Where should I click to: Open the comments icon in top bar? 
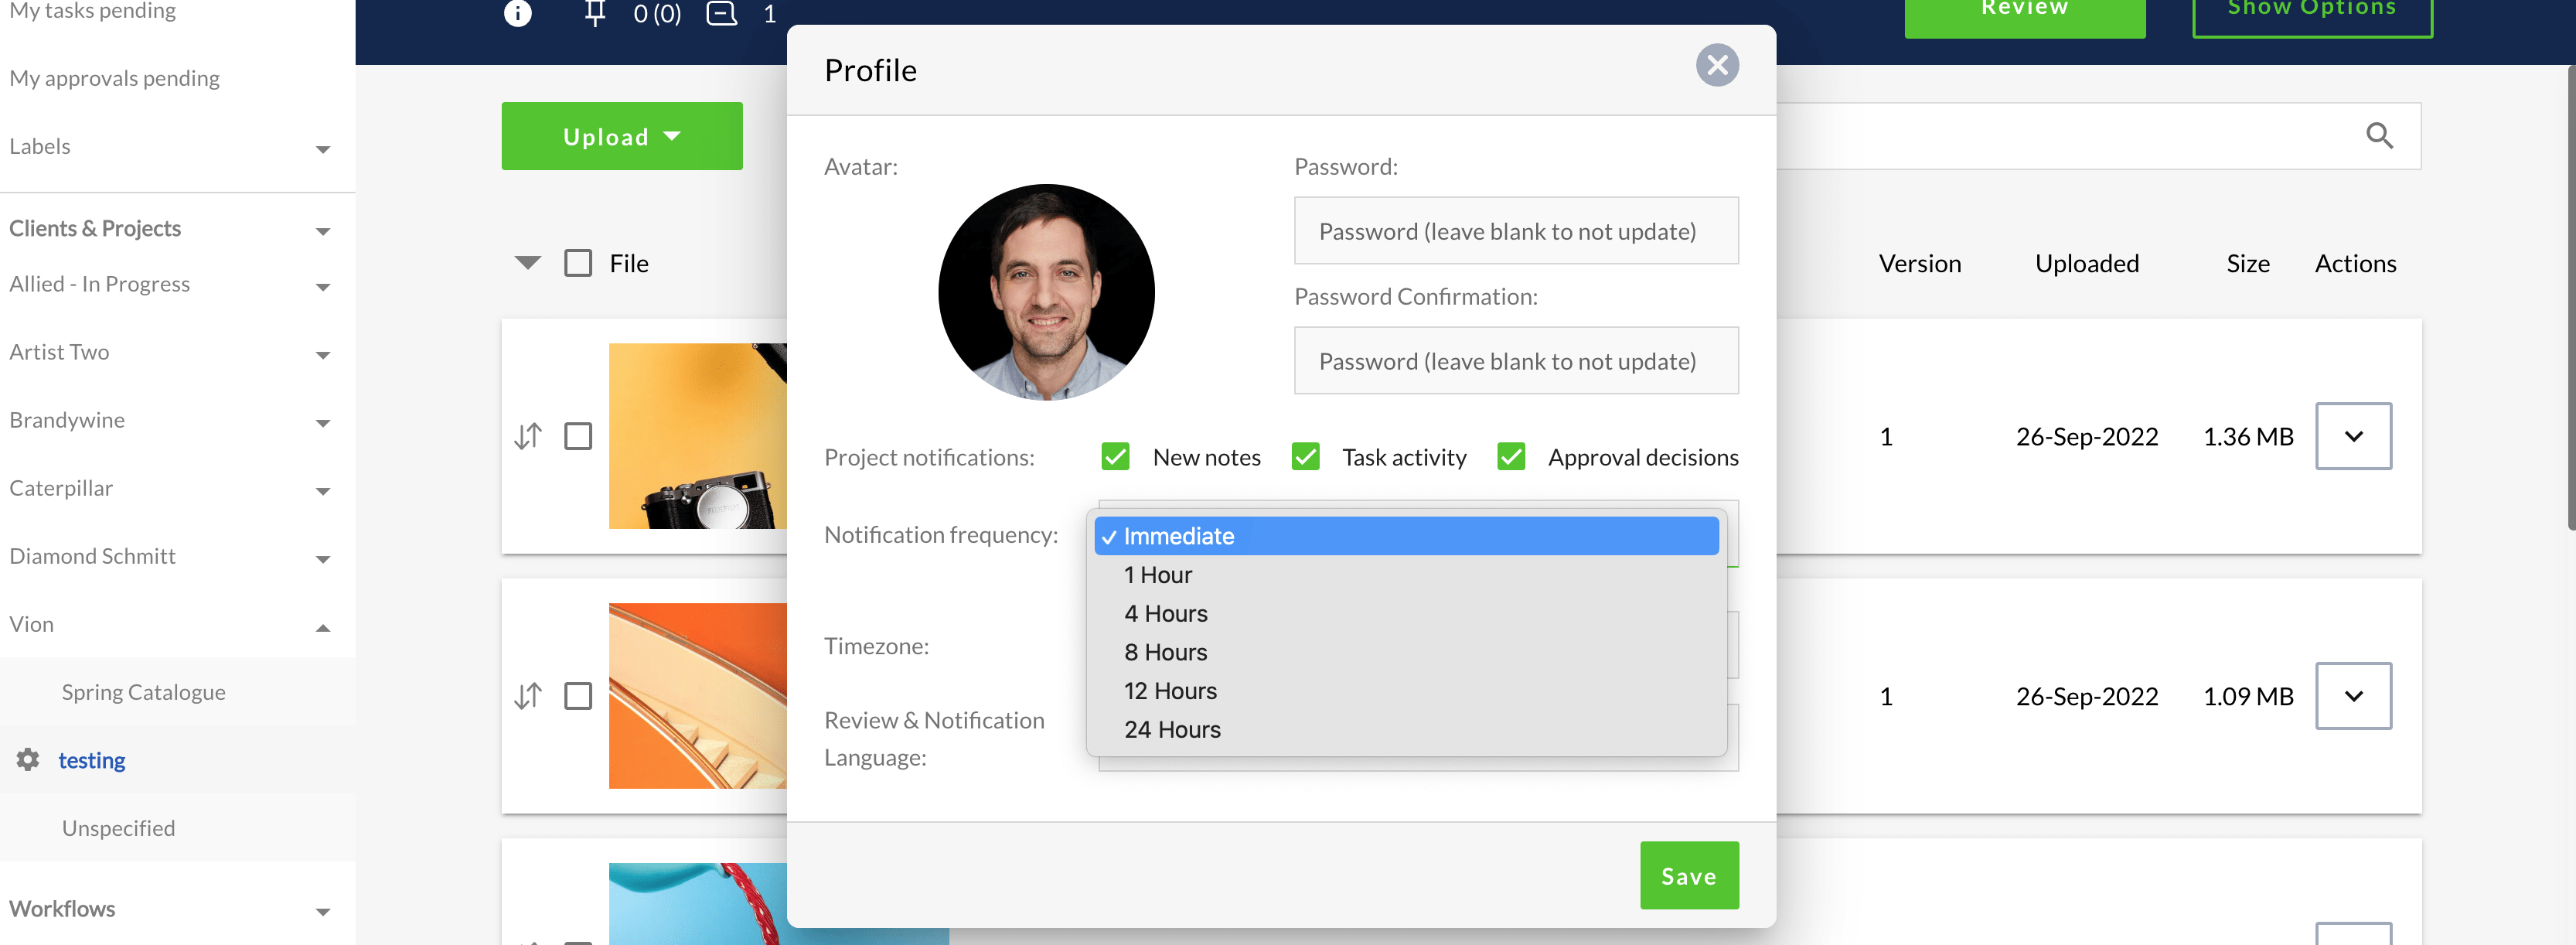click(x=721, y=13)
